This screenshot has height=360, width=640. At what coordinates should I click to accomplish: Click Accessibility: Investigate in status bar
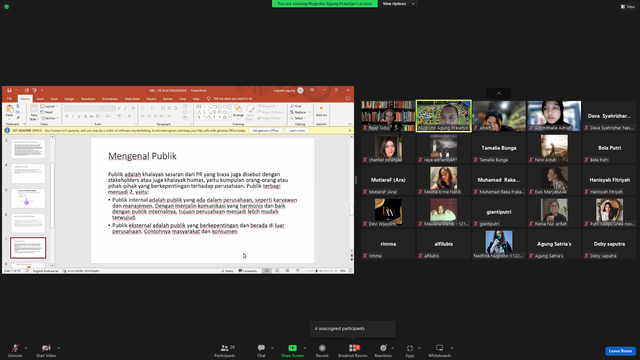point(81,271)
